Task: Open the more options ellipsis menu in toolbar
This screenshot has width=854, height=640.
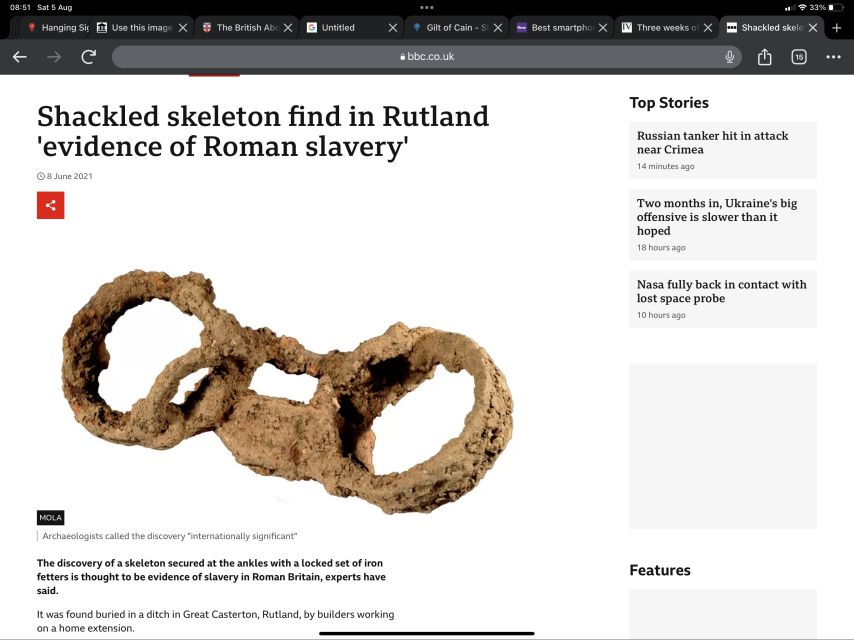Action: pos(832,58)
